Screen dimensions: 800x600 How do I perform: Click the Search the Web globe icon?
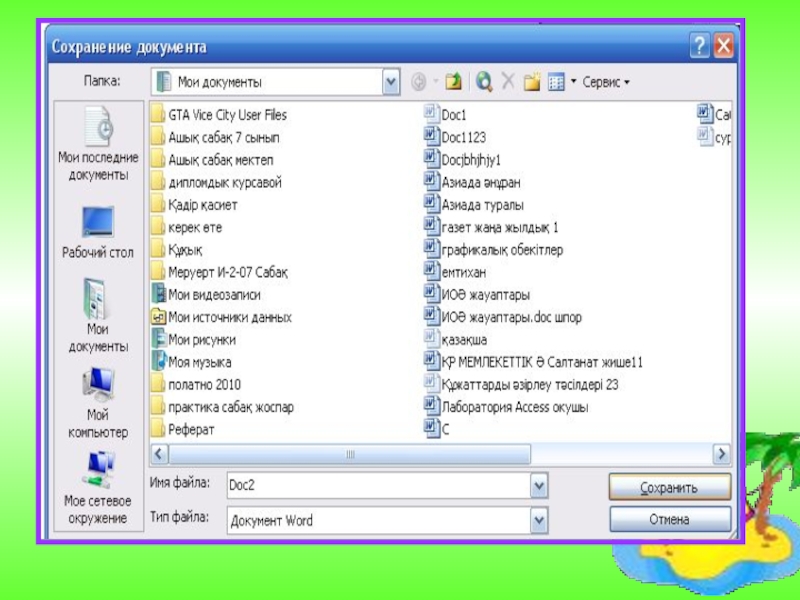click(x=484, y=82)
